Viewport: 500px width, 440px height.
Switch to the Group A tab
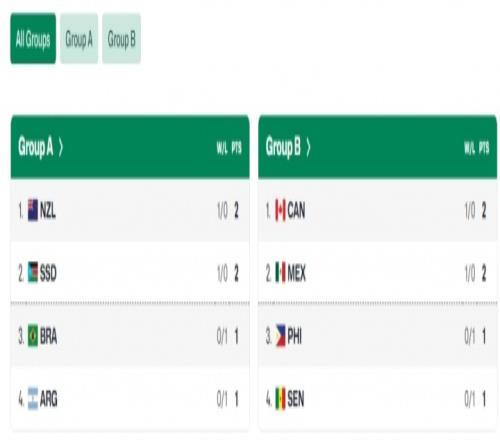click(x=79, y=38)
